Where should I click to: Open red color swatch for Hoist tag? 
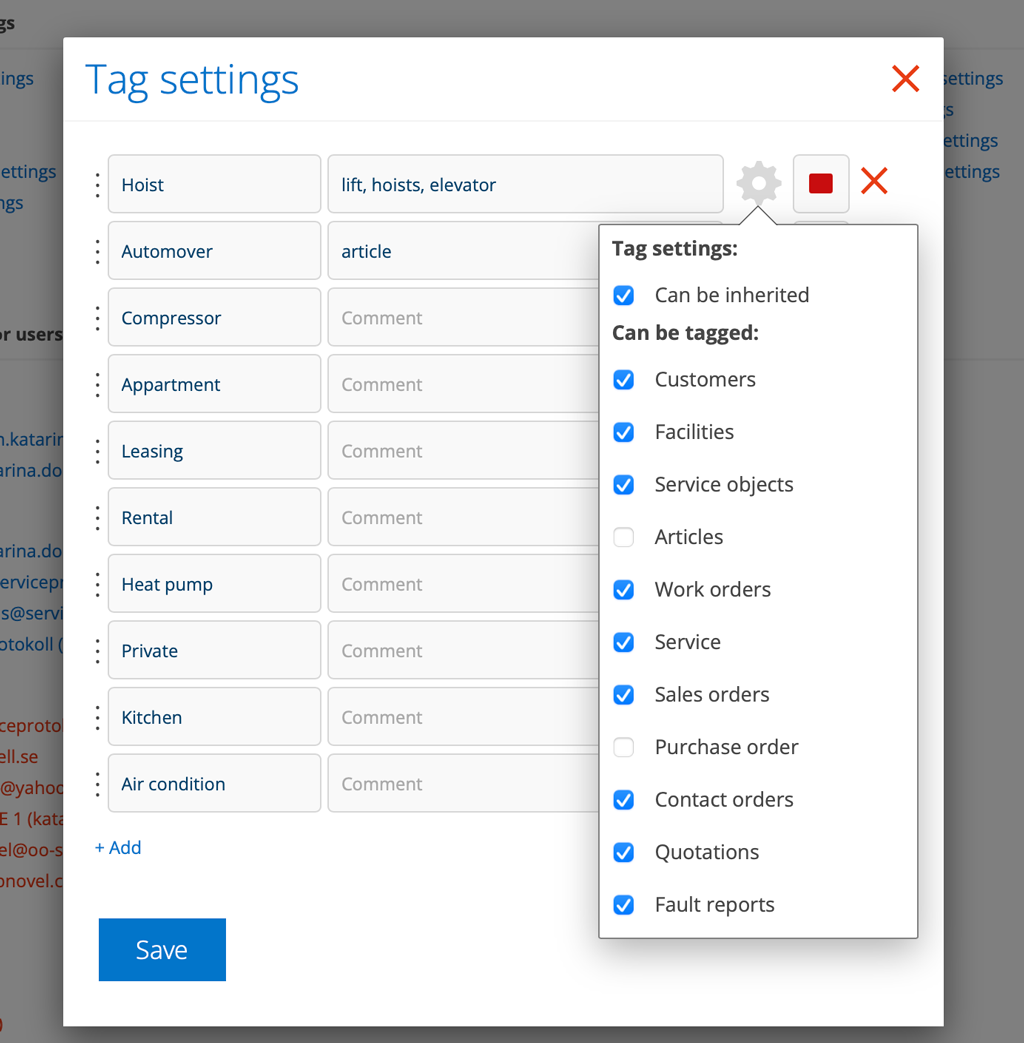coord(821,184)
